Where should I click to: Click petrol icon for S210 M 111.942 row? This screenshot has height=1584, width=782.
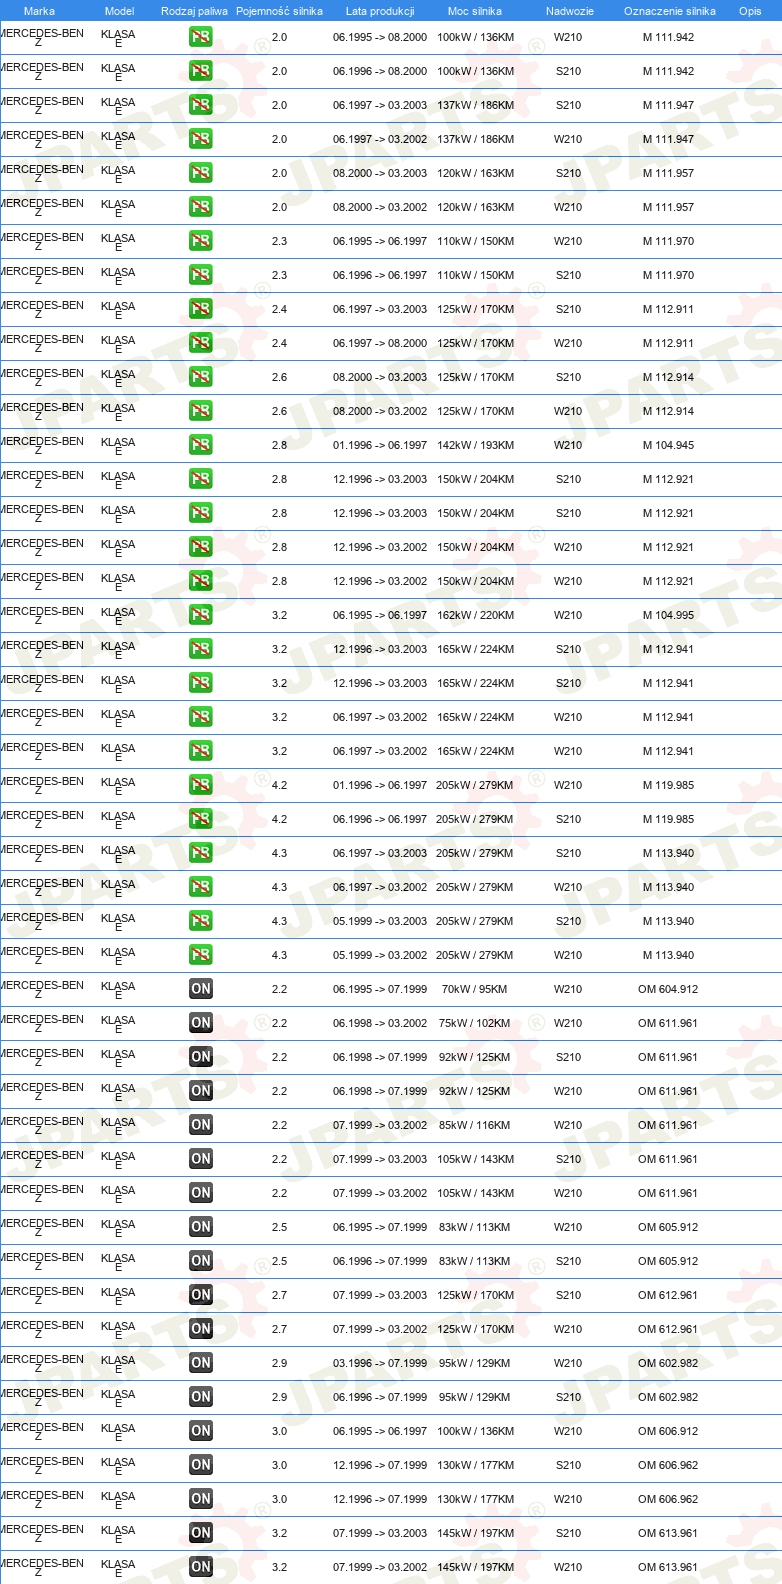click(x=201, y=71)
